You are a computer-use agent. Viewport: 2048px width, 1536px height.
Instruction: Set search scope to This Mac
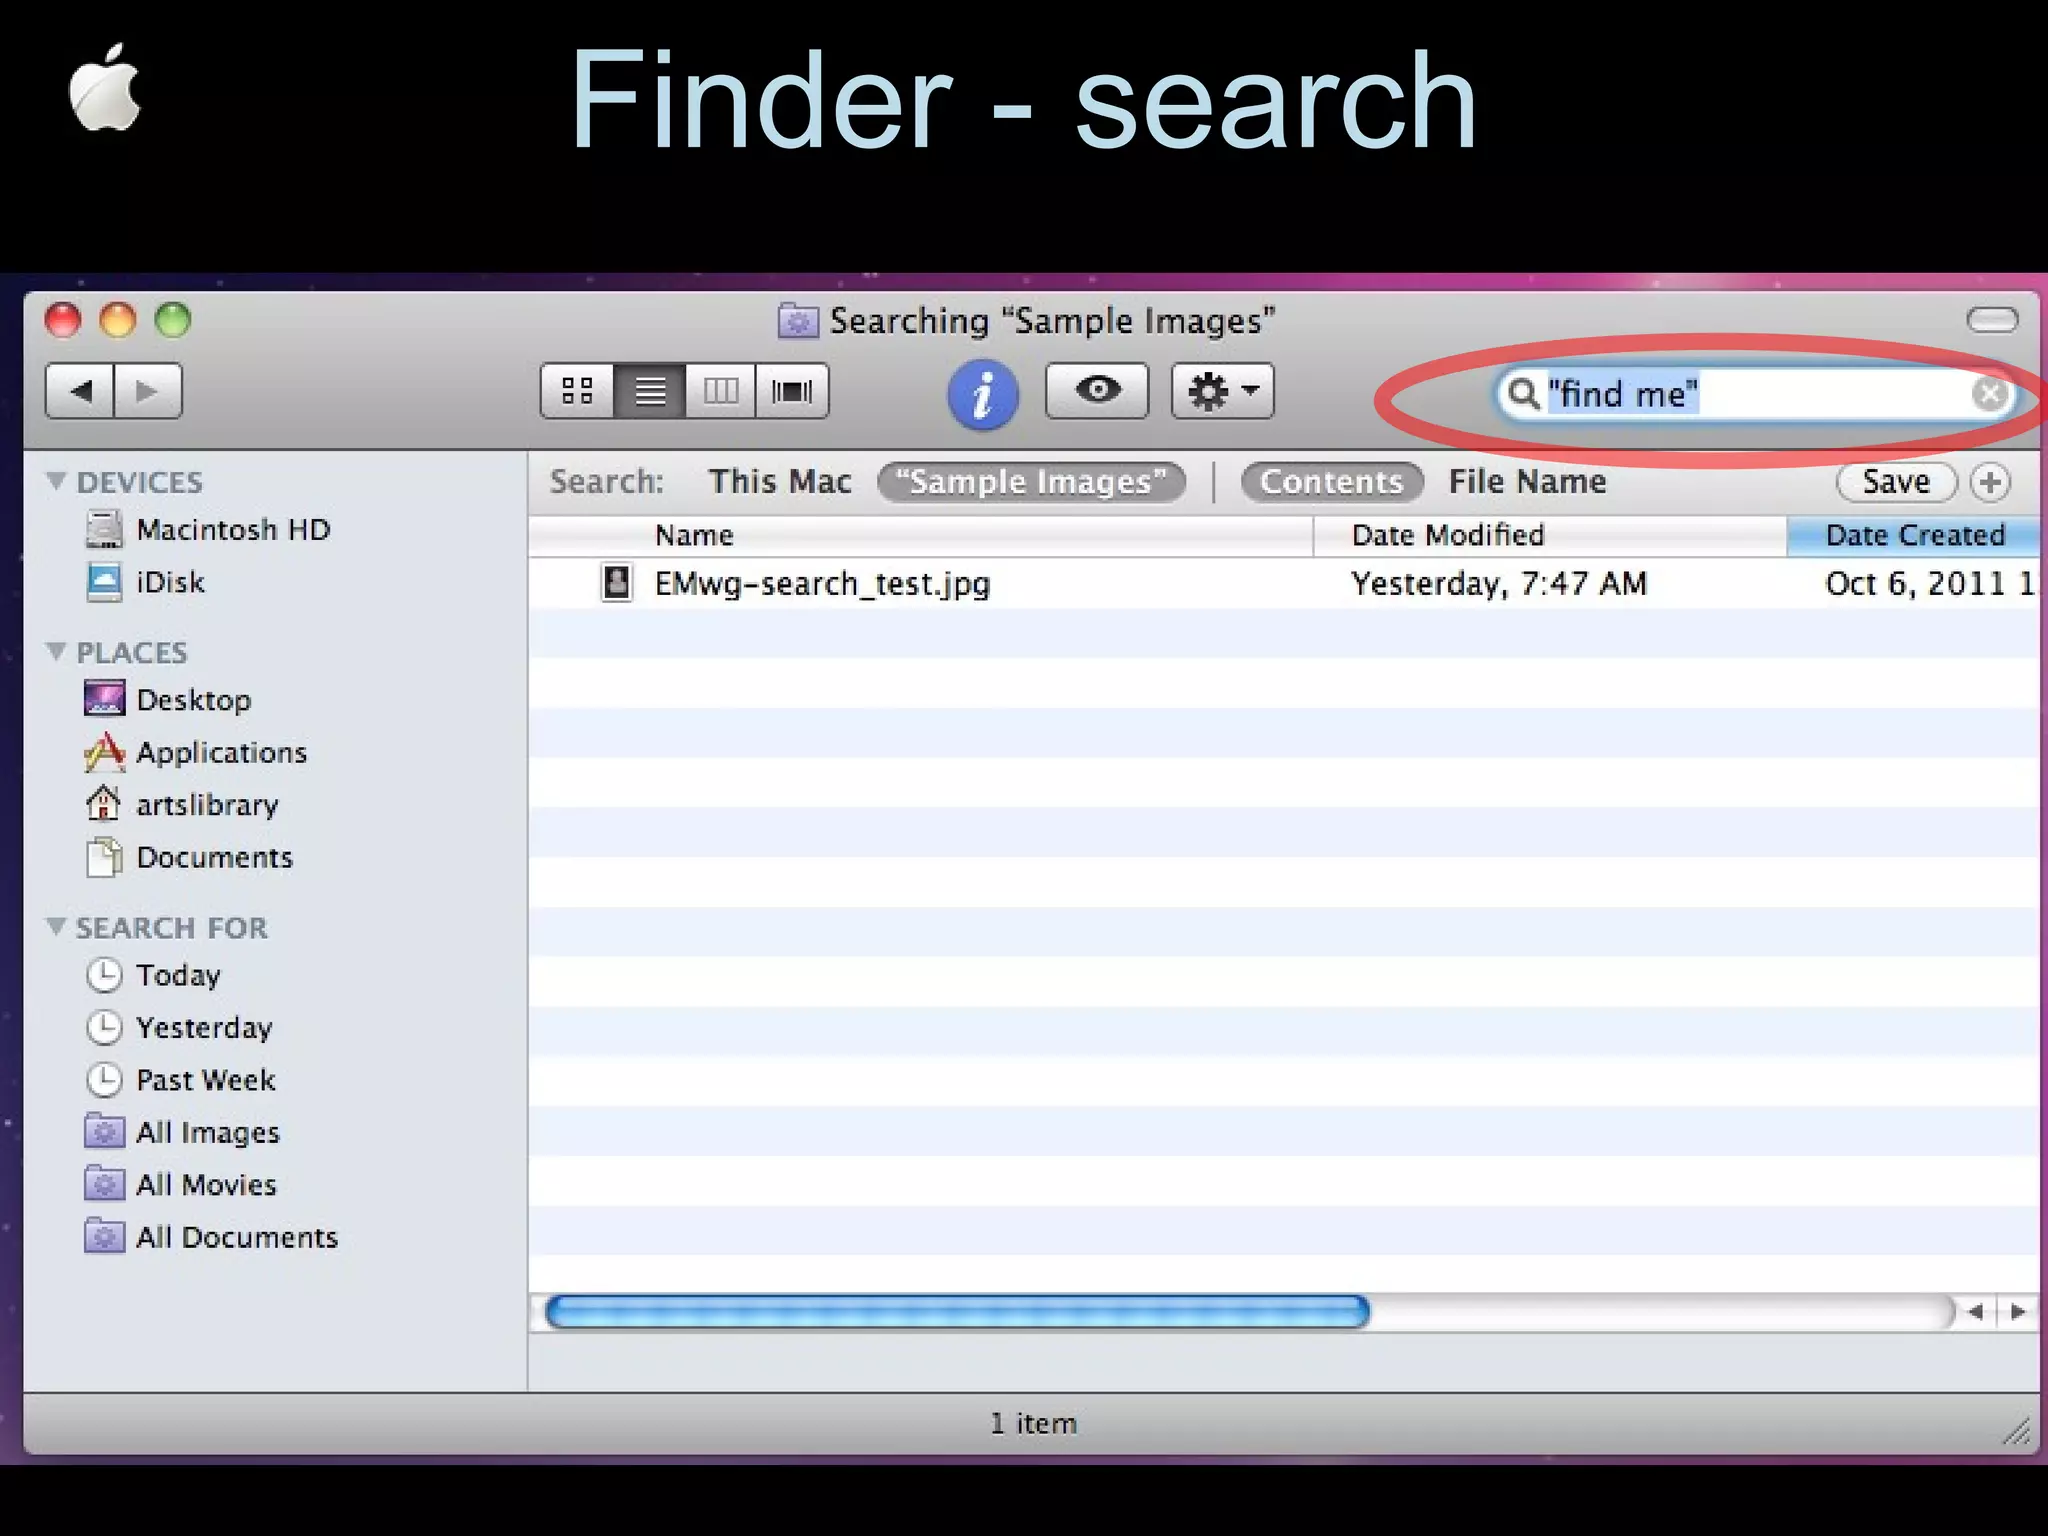tap(780, 482)
